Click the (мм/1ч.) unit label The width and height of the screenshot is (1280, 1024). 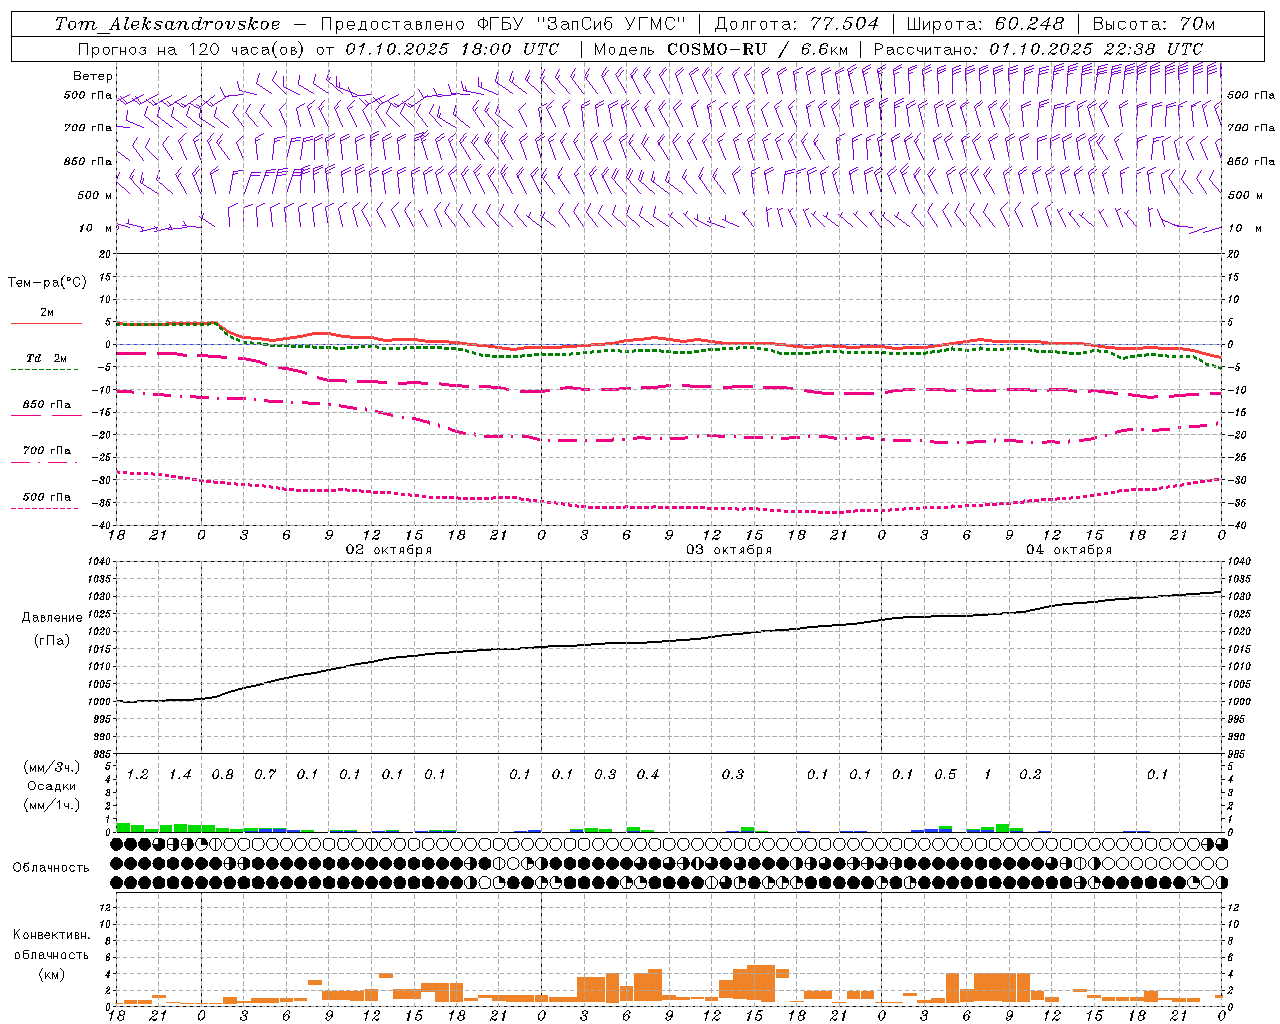coord(50,805)
